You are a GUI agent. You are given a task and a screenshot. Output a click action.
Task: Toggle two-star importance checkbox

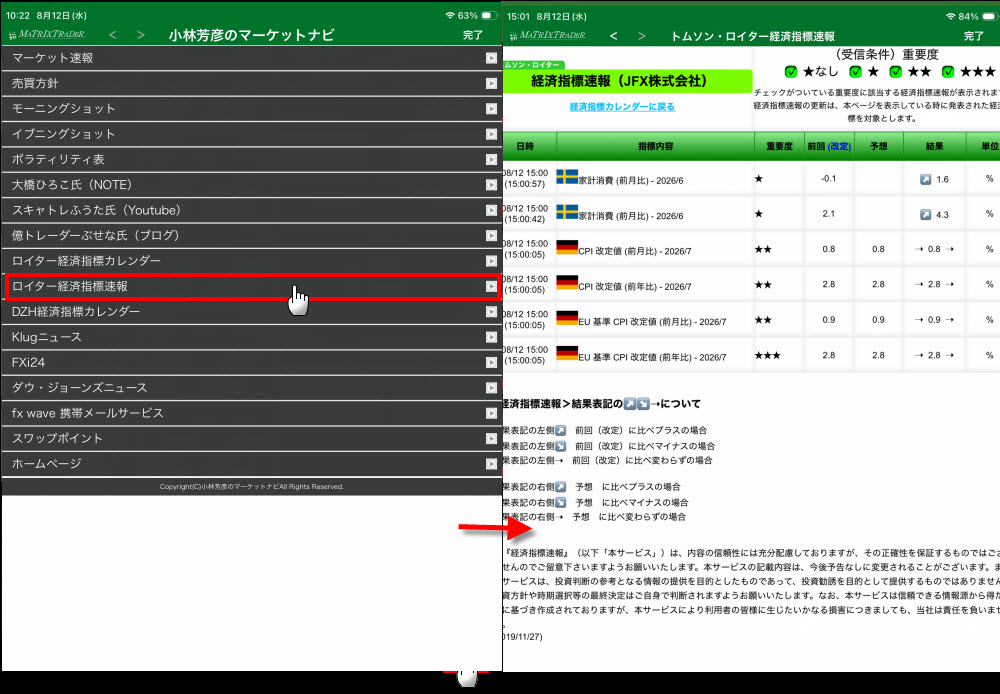click(x=895, y=71)
